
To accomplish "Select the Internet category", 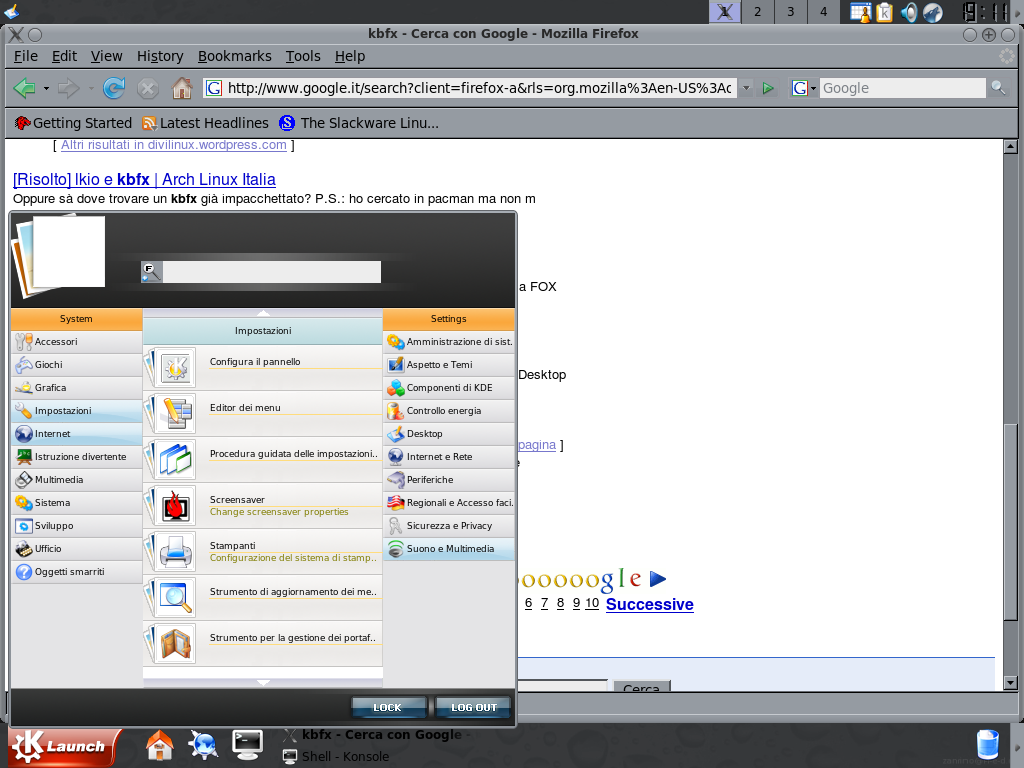I will tap(77, 434).
